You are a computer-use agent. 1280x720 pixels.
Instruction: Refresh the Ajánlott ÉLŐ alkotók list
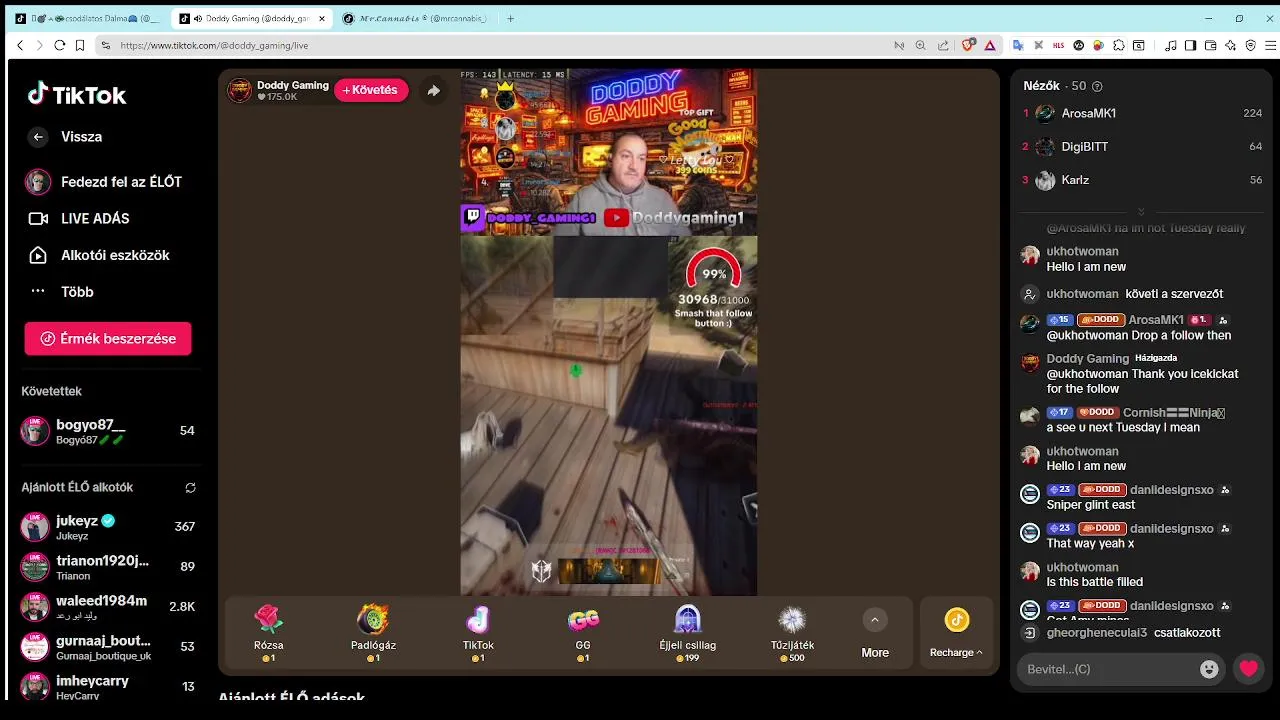(190, 488)
